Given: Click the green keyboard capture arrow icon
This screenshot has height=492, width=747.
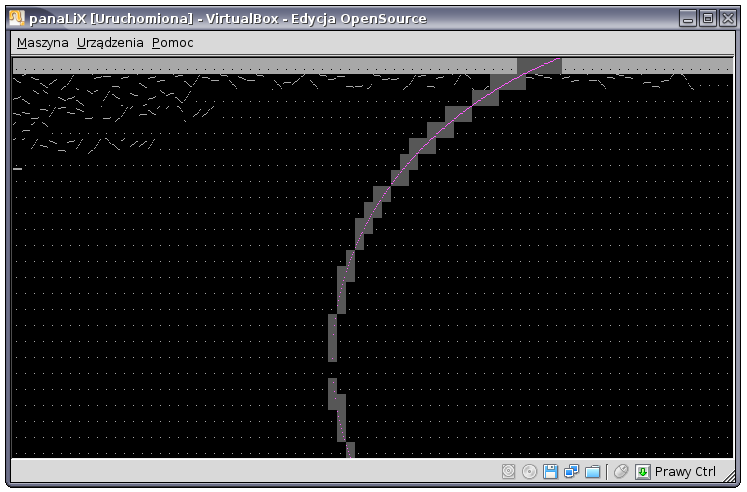Looking at the screenshot, I should pyautogui.click(x=643, y=471).
